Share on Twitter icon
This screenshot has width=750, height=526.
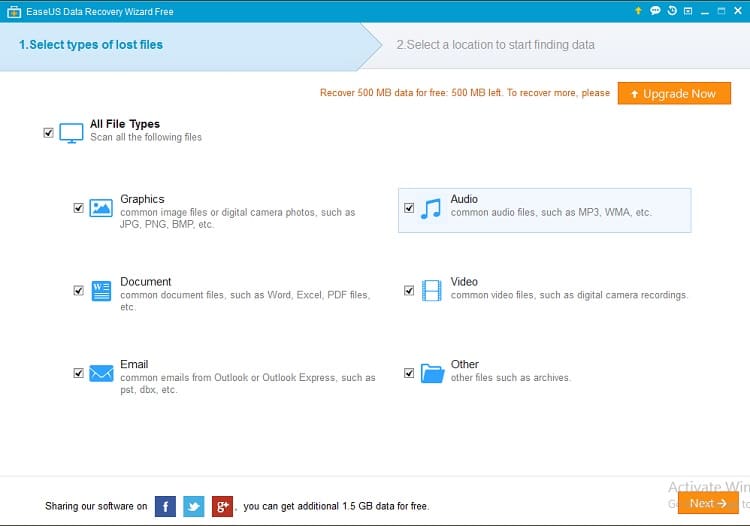click(x=194, y=506)
